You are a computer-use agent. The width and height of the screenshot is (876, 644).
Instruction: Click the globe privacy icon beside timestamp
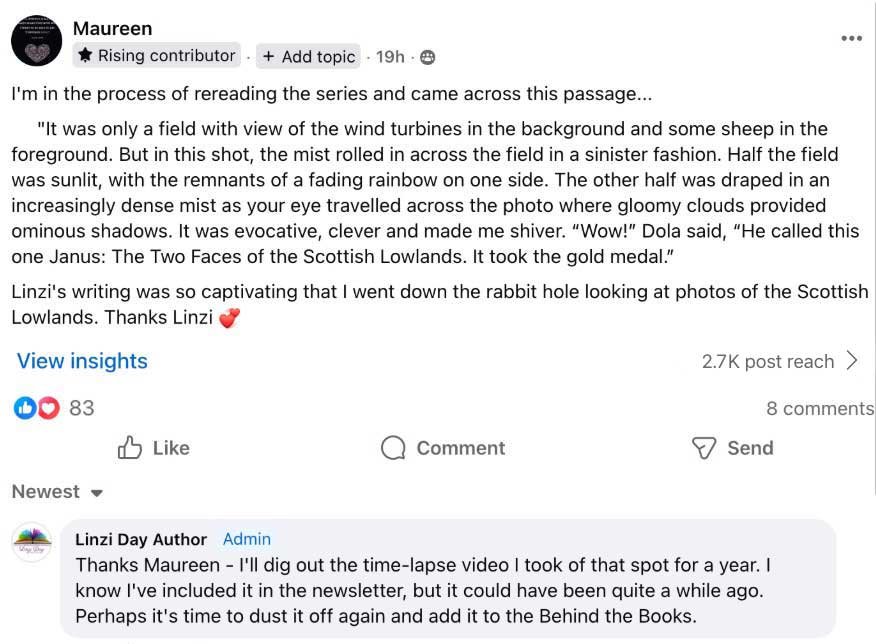[427, 57]
